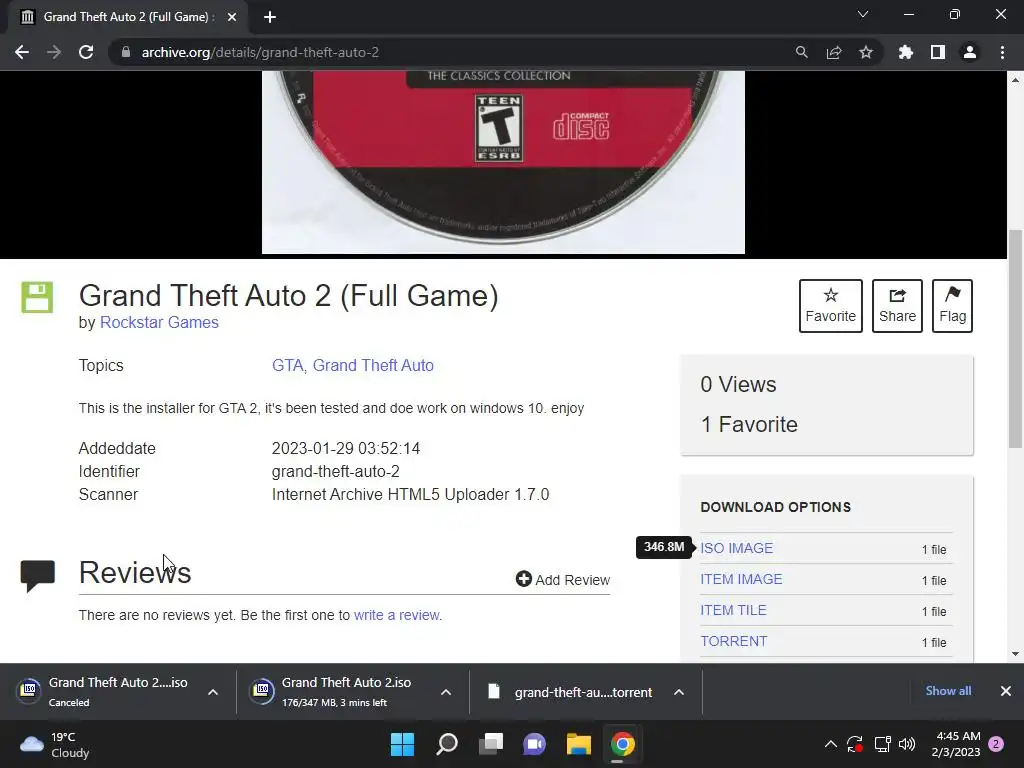Open the tab search chevron
The height and width of the screenshot is (768, 1024).
(863, 14)
